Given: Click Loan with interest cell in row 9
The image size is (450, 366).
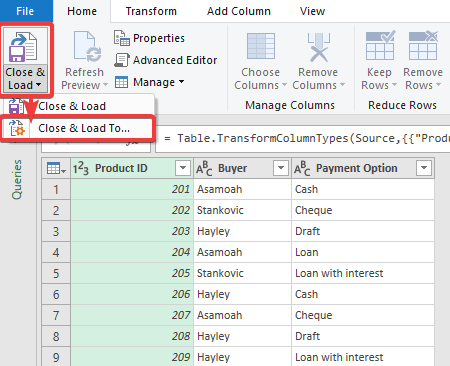Looking at the screenshot, I should (363, 357).
